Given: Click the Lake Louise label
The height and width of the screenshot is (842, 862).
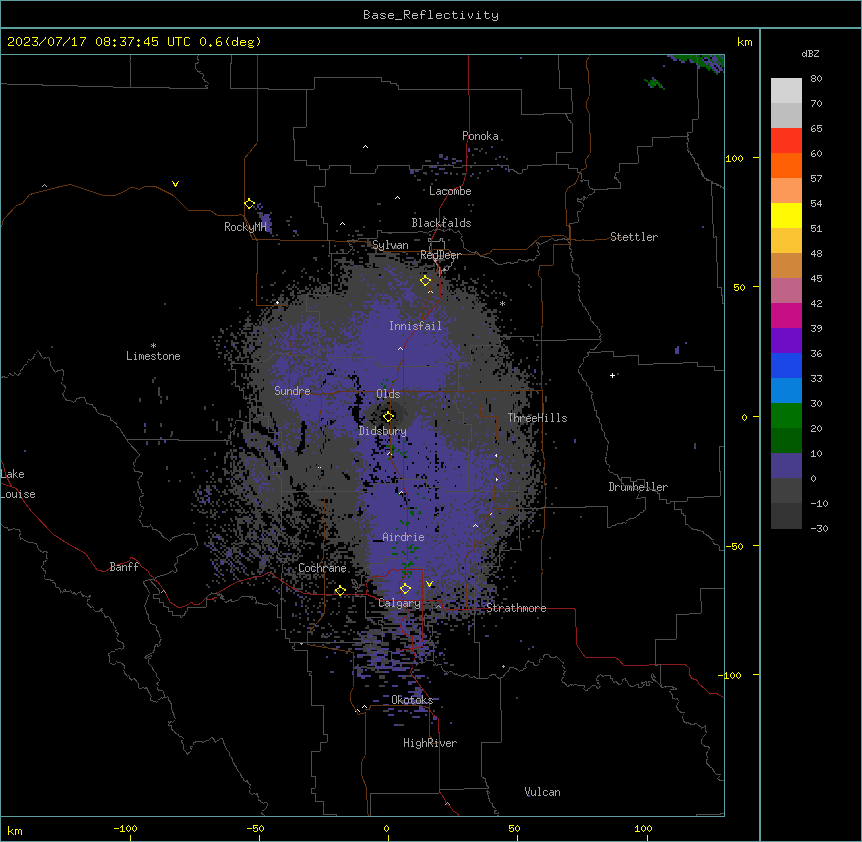Looking at the screenshot, I should [16, 484].
